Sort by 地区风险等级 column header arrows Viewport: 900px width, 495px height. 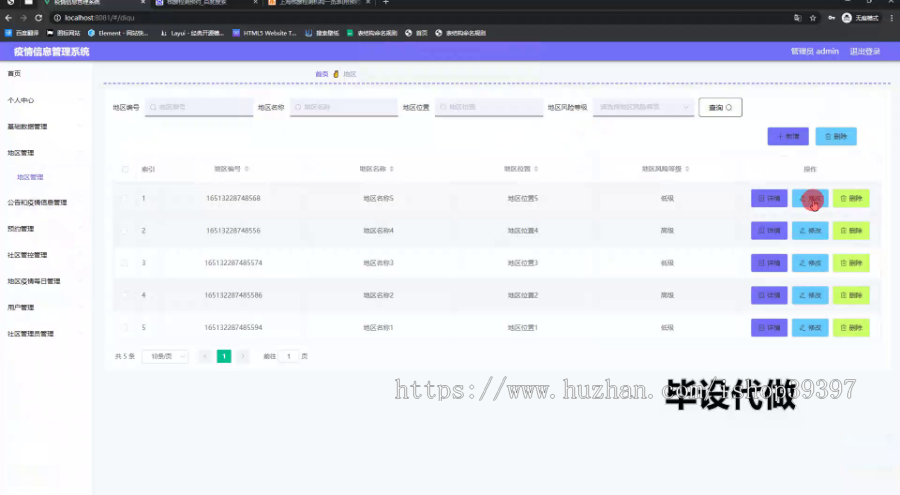click(687, 169)
